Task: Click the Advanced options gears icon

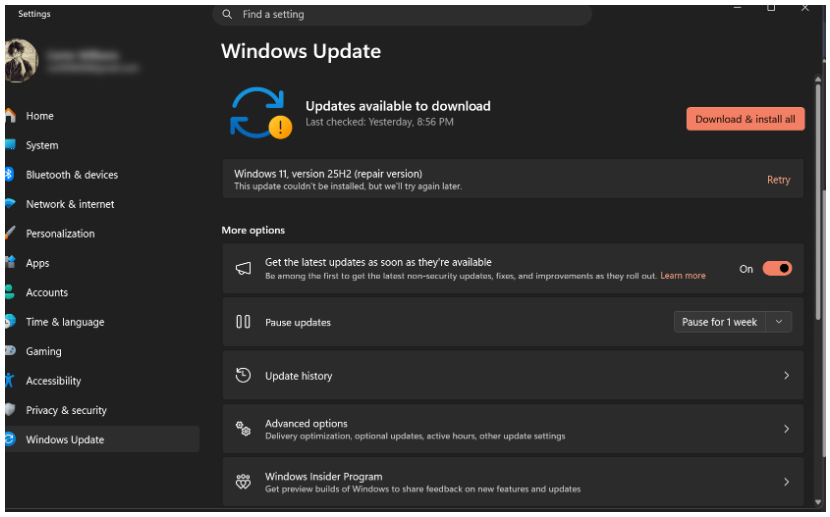Action: coord(243,428)
